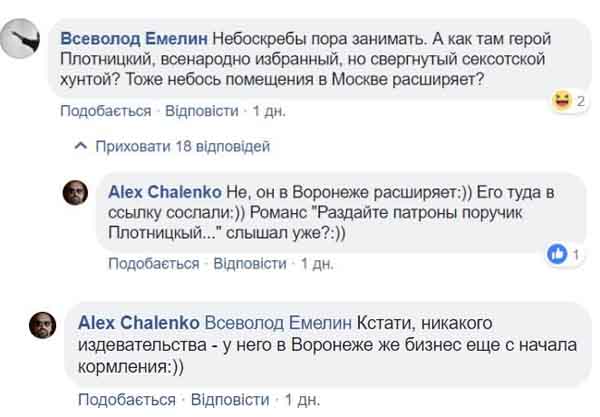Open Alex Chalenko's name link on last comment
This screenshot has width=600, height=417.
coord(137,321)
